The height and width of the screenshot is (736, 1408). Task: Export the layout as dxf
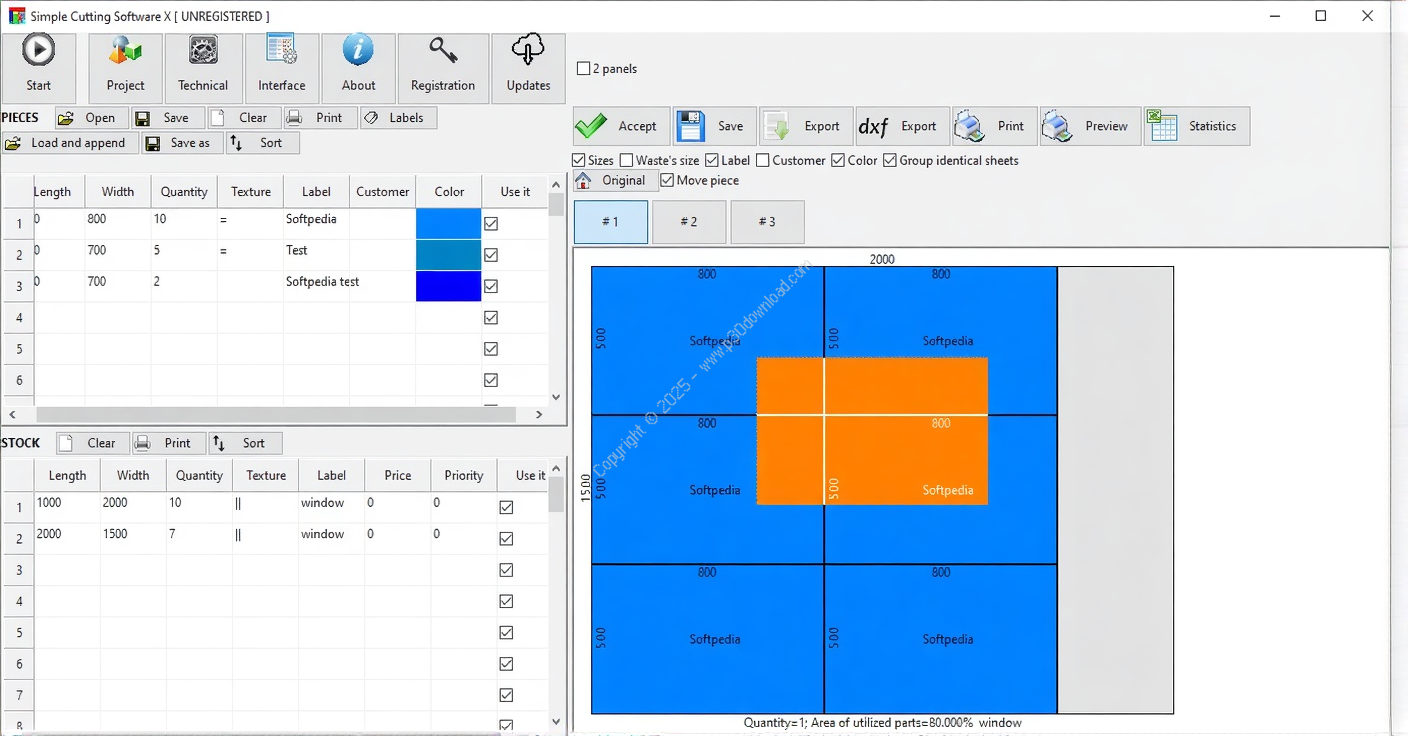coord(898,127)
